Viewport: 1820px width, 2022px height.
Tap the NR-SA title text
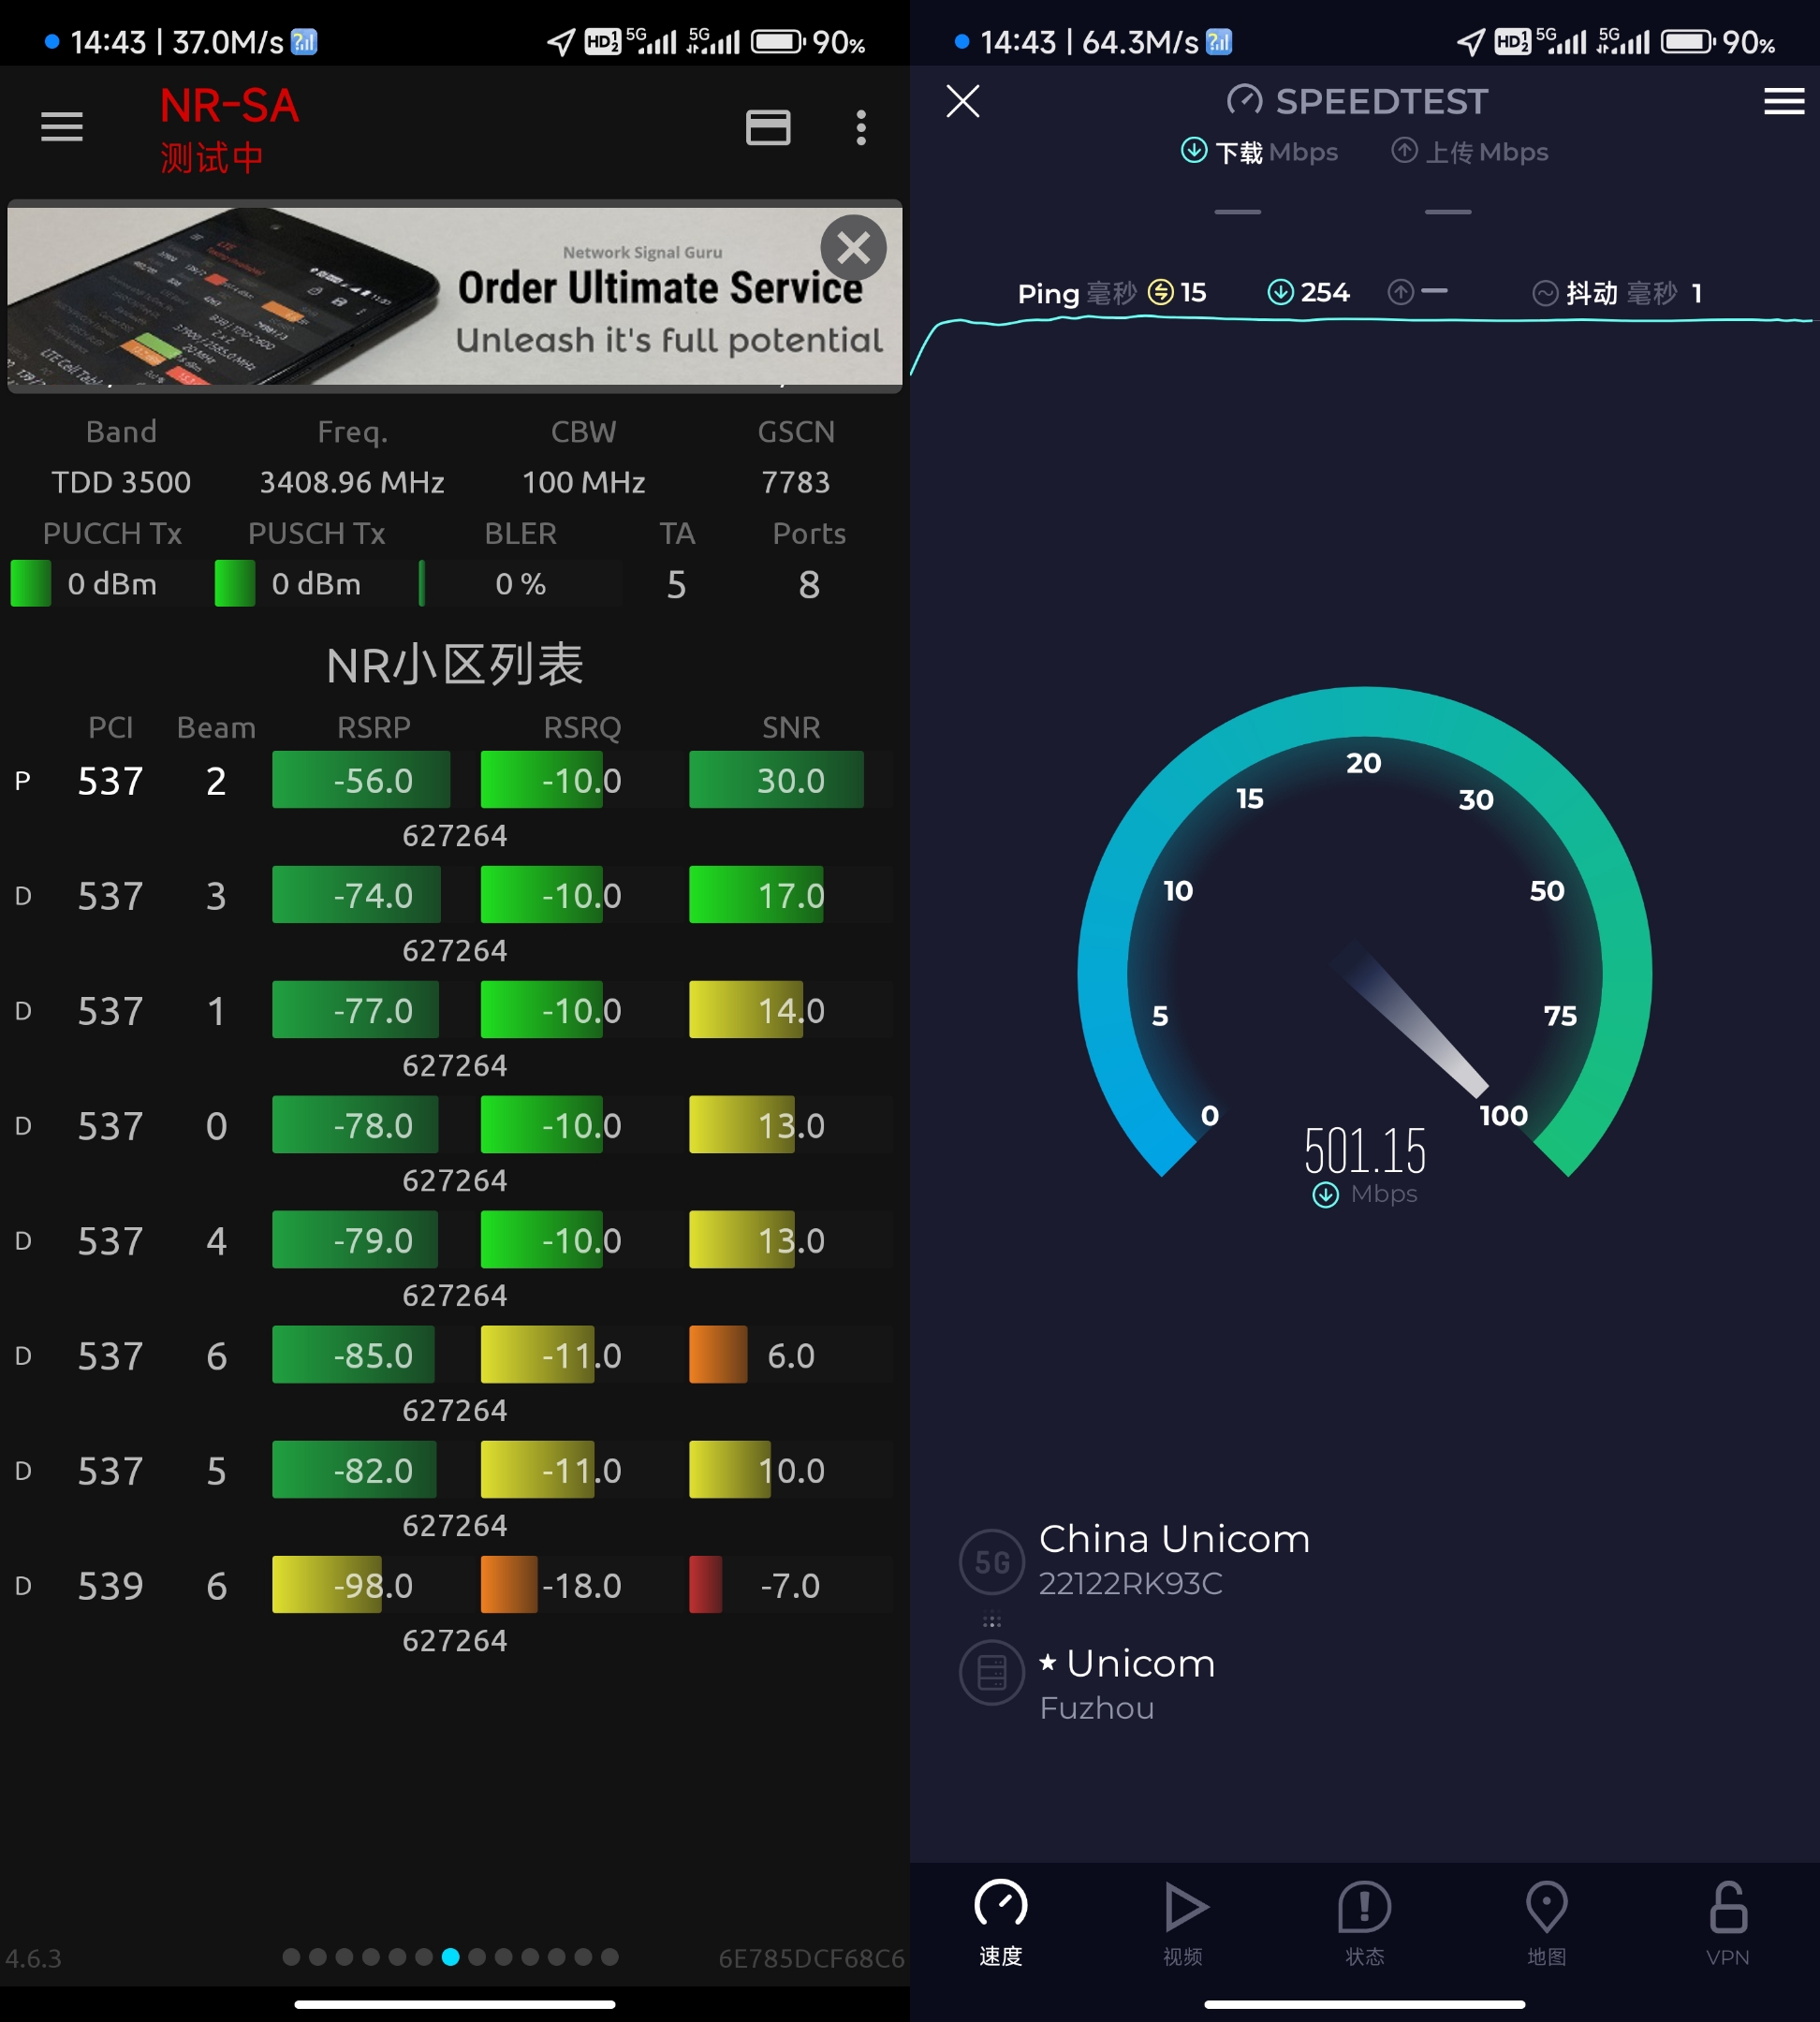pyautogui.click(x=229, y=105)
